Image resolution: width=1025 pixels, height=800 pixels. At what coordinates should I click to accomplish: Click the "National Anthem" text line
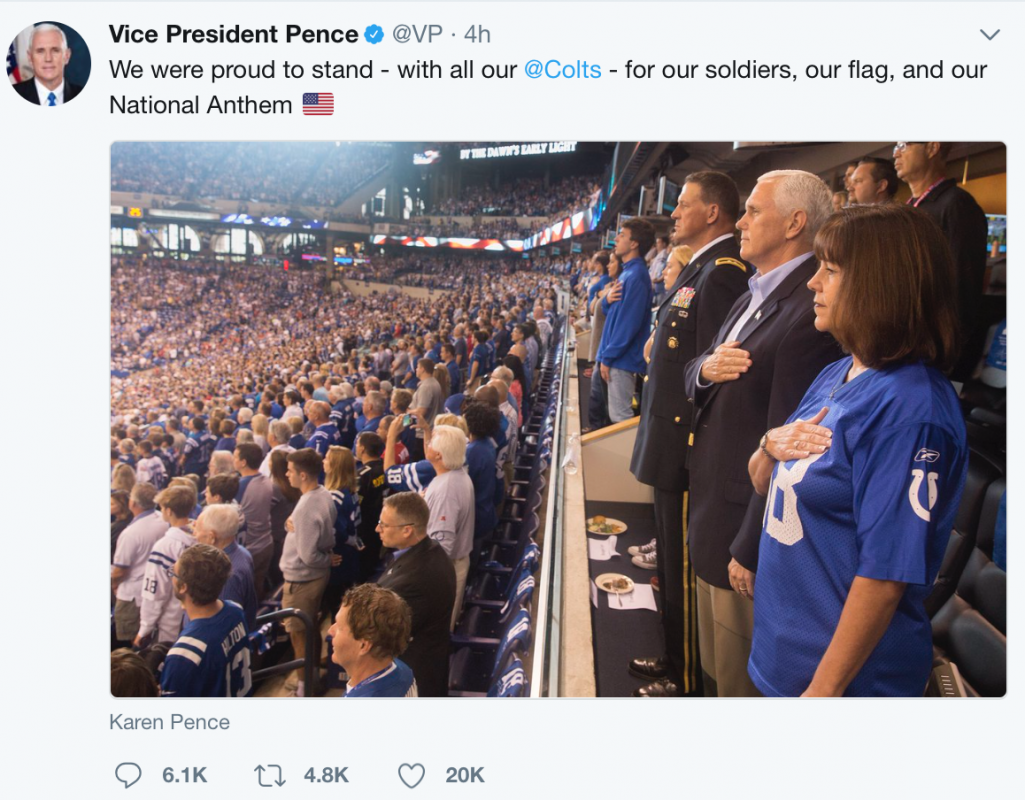point(201,105)
